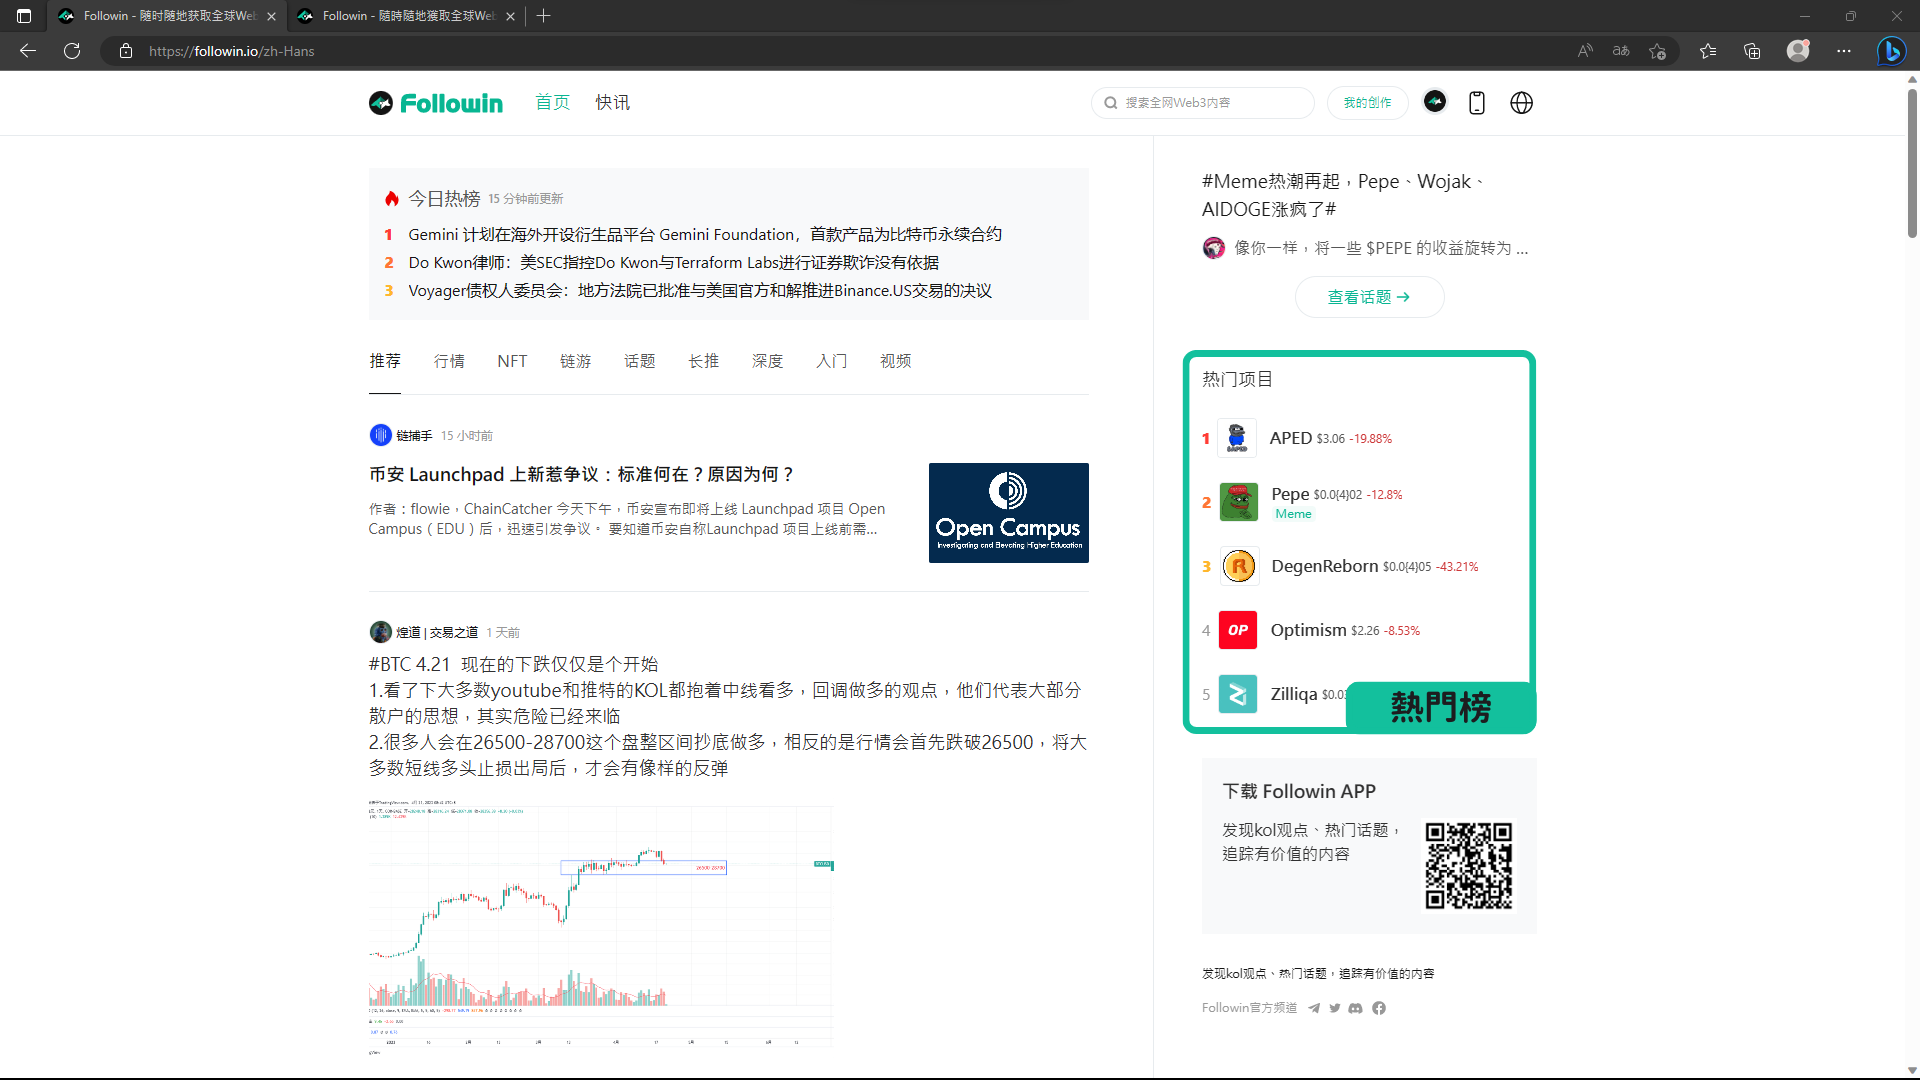
Task: Click the Followin profile avatar icon
Action: (x=1435, y=101)
